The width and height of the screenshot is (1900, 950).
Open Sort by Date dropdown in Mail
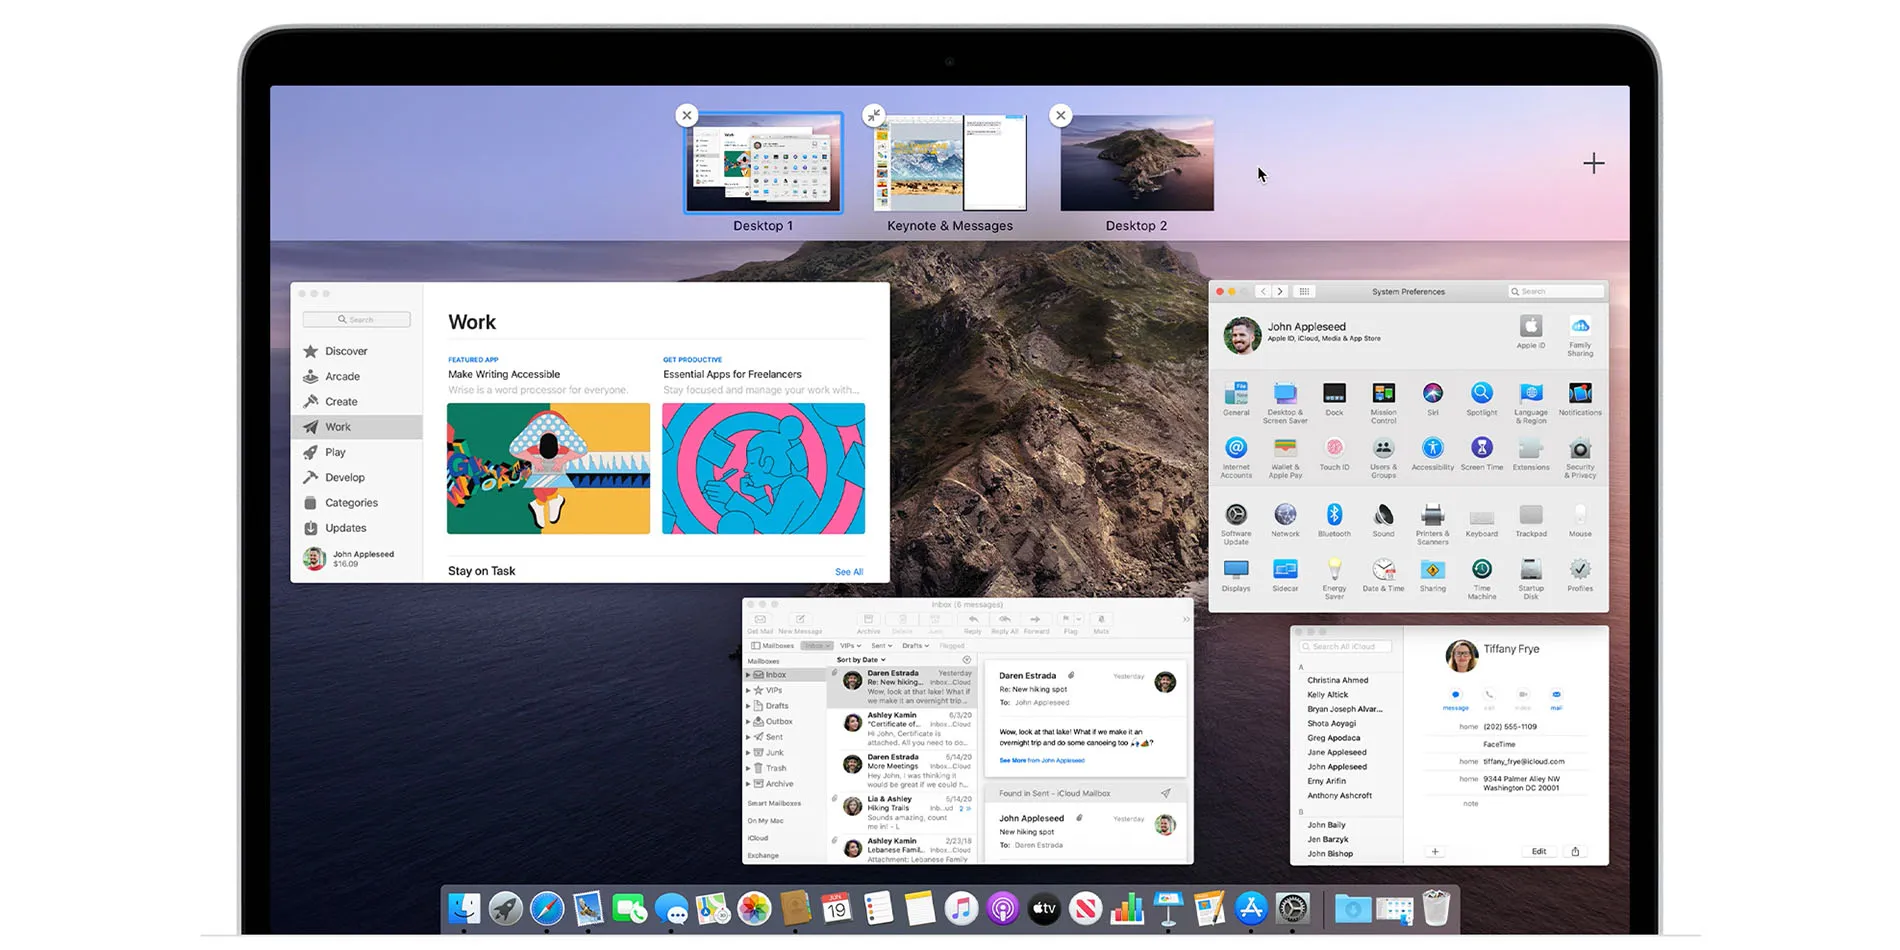[861, 660]
